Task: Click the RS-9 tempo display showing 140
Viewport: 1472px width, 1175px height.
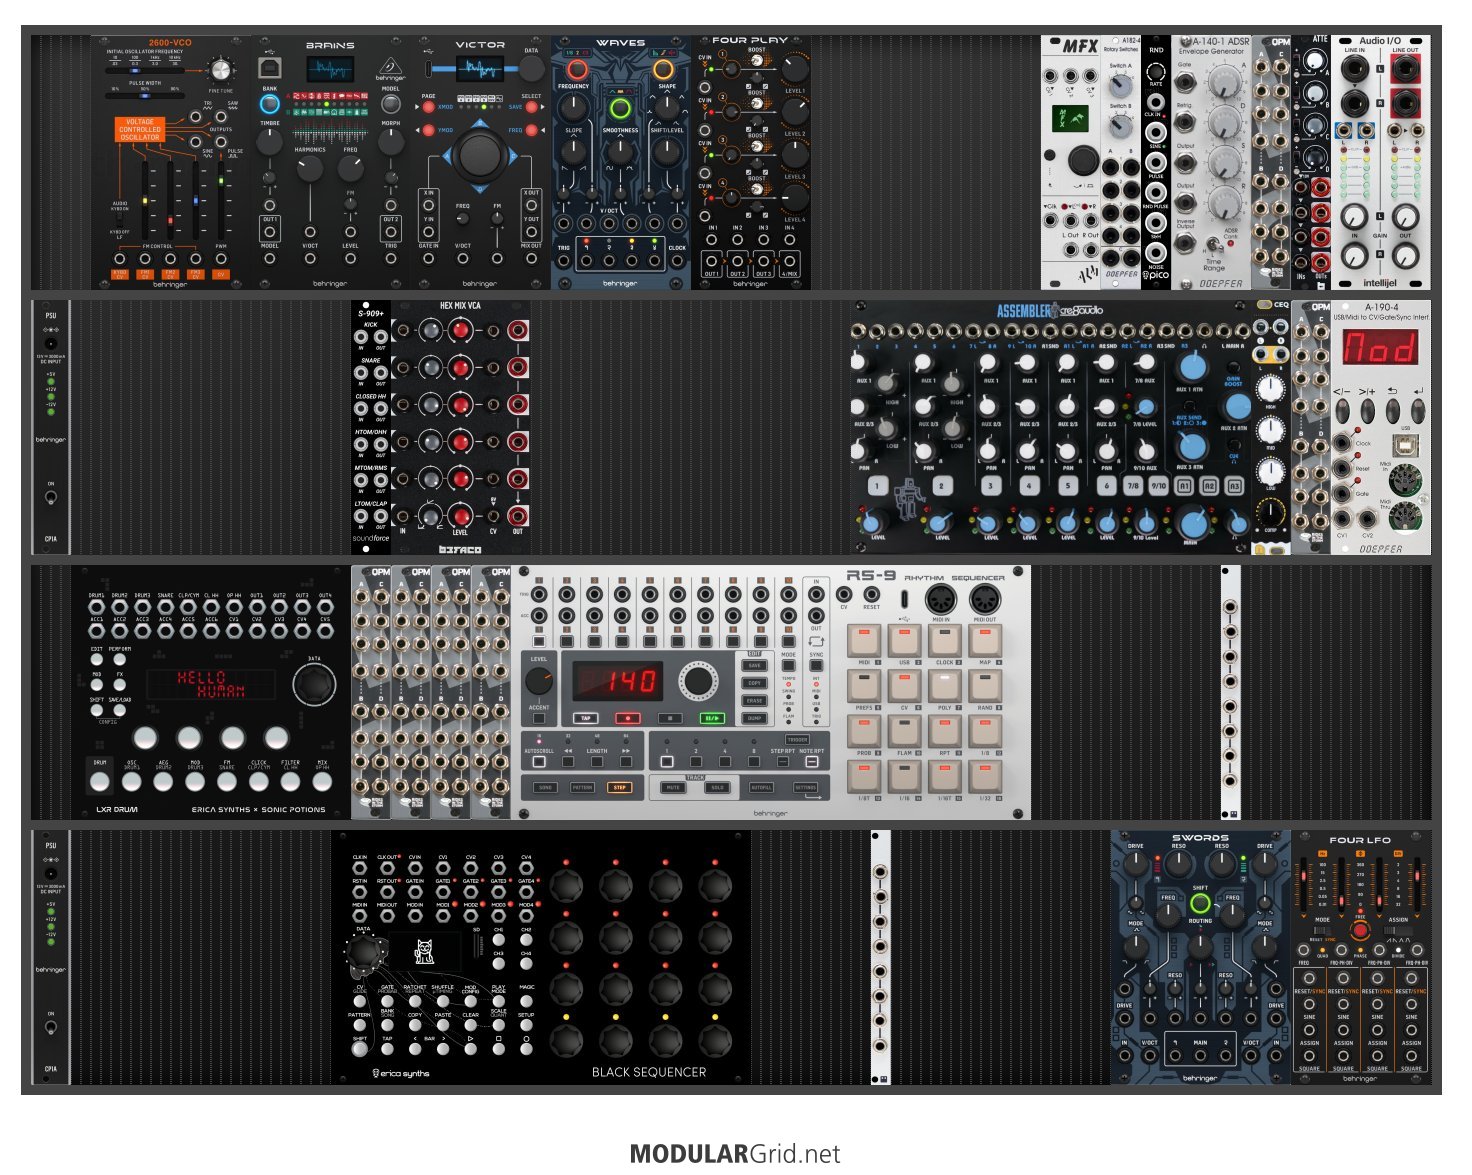Action: coord(617,683)
